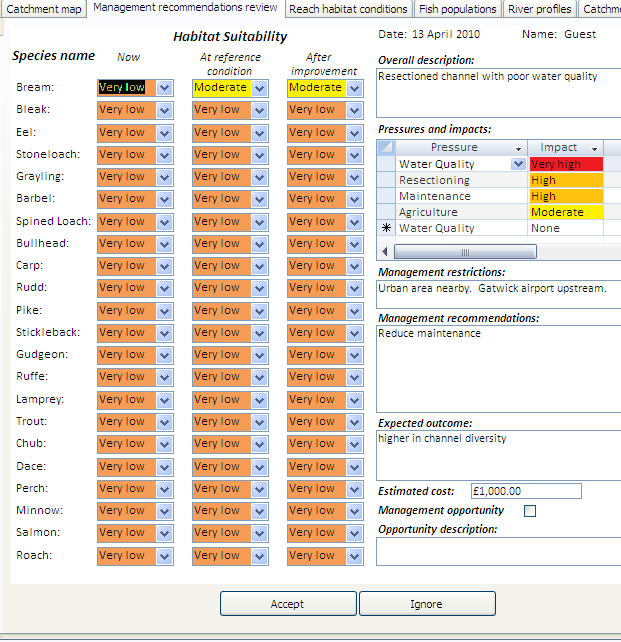Open Rudd After improvement dropdown
The width and height of the screenshot is (621, 642).
pos(355,288)
